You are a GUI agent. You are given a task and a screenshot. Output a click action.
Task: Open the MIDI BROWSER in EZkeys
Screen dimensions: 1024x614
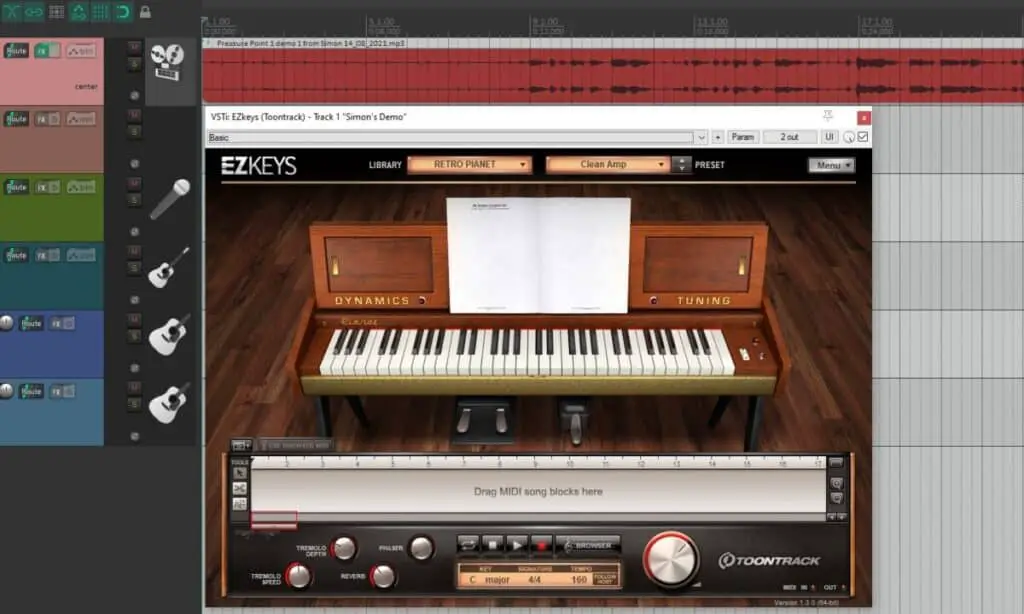(x=588, y=544)
